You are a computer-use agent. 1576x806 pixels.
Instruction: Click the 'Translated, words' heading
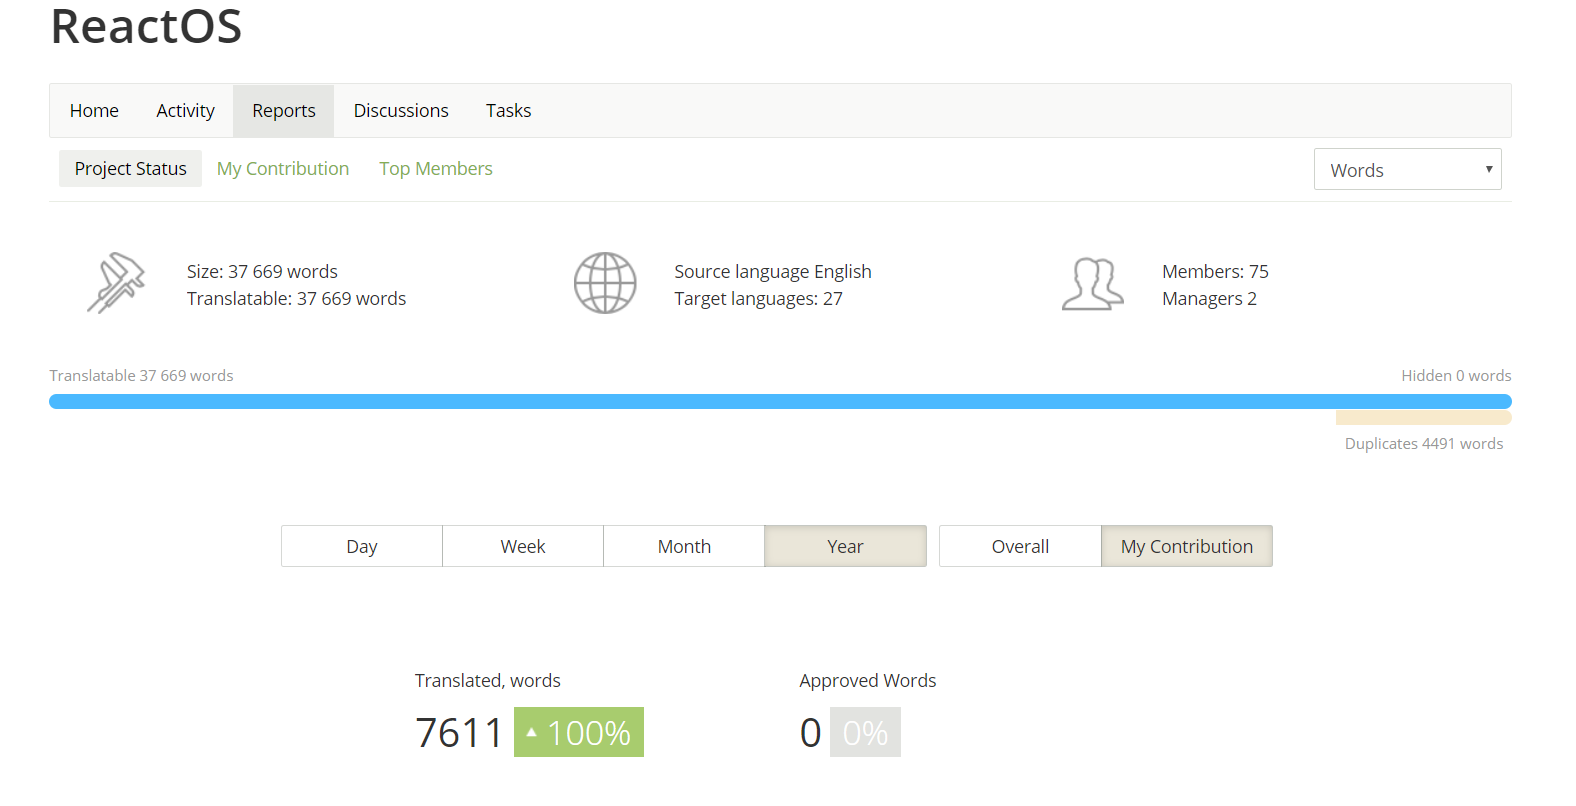tap(488, 680)
